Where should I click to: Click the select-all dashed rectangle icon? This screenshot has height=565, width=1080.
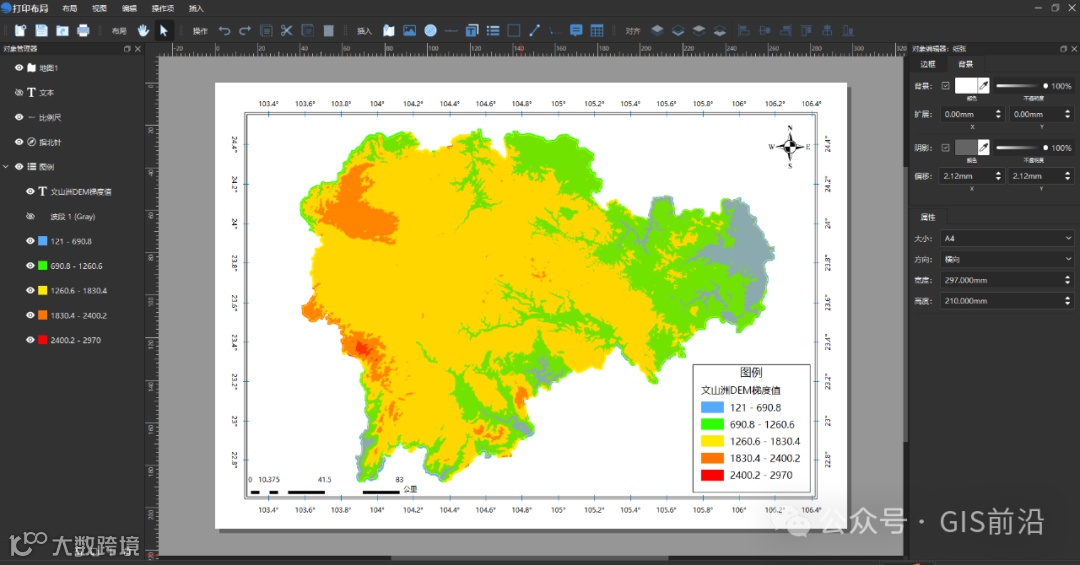coord(266,30)
